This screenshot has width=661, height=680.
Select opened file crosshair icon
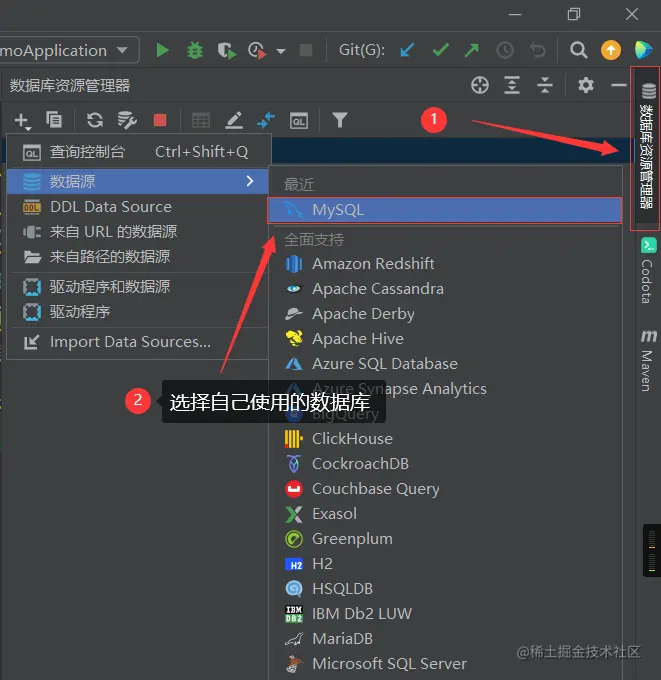480,85
